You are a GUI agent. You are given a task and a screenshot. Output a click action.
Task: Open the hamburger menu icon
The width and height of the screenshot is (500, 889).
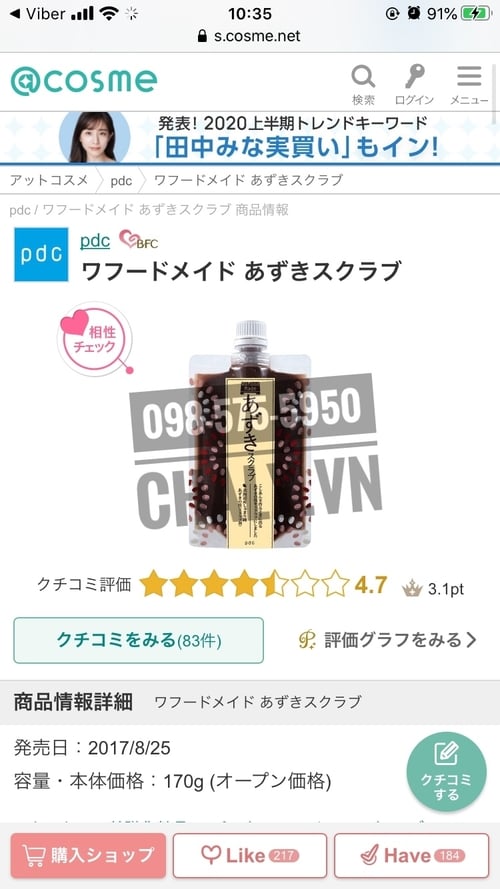469,84
